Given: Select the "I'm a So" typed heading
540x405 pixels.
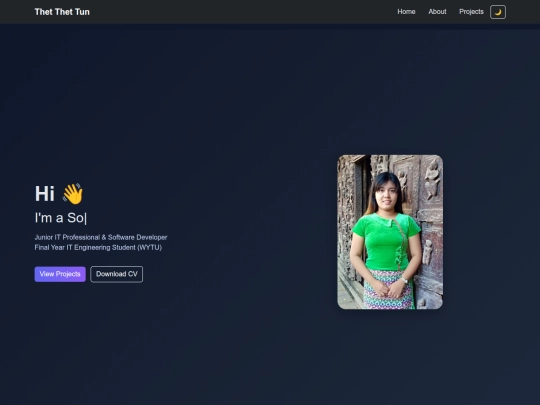Looking at the screenshot, I should [x=61, y=218].
